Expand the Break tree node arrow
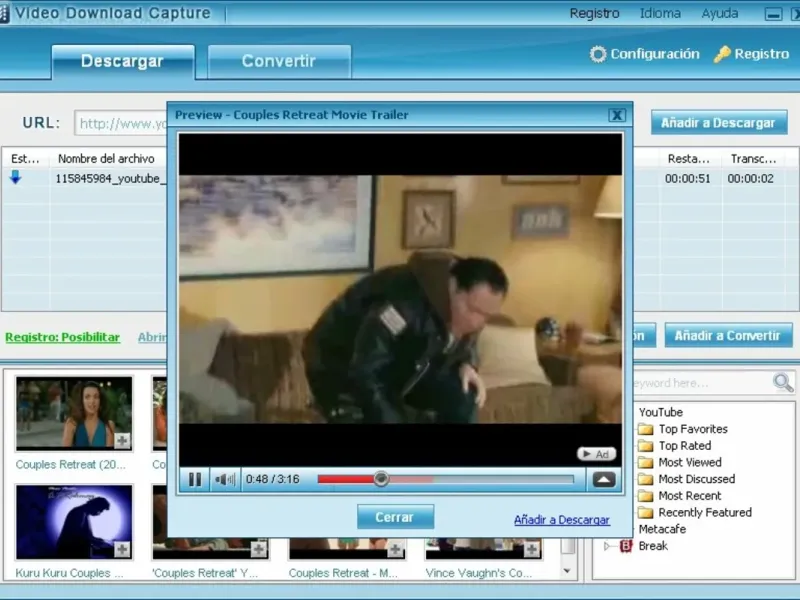 point(607,546)
